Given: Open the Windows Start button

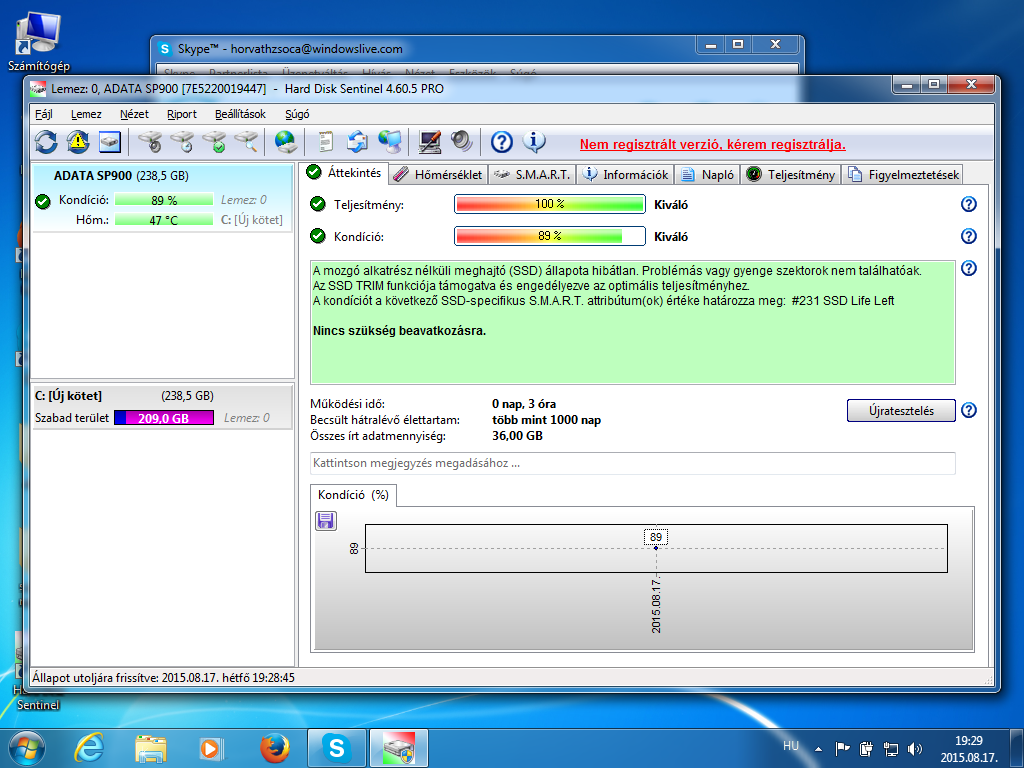Looking at the screenshot, I should point(26,748).
